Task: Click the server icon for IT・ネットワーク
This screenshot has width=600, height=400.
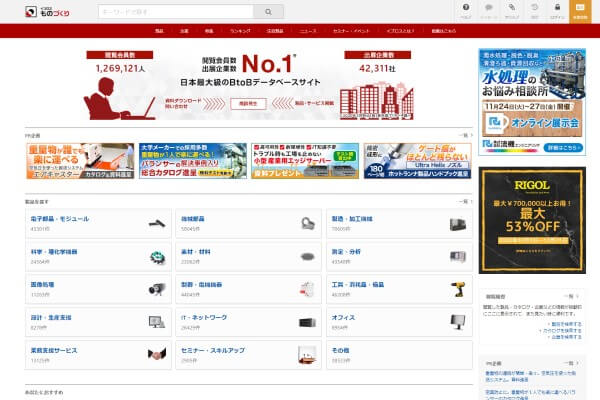Action: point(307,323)
